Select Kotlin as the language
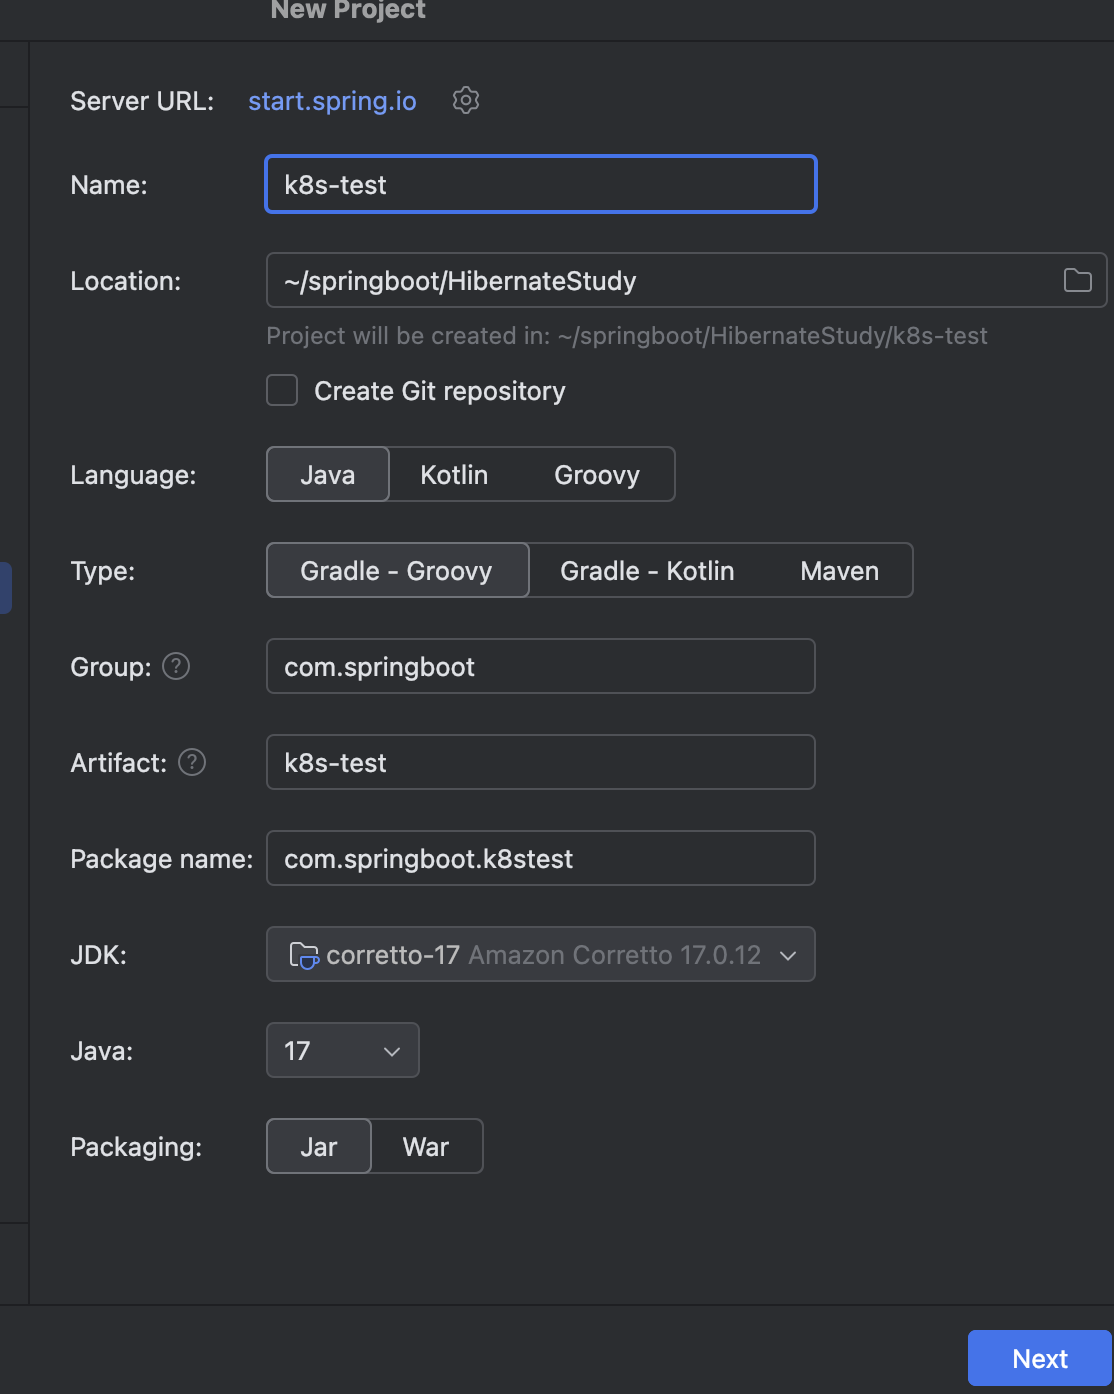The width and height of the screenshot is (1114, 1394). pyautogui.click(x=454, y=475)
